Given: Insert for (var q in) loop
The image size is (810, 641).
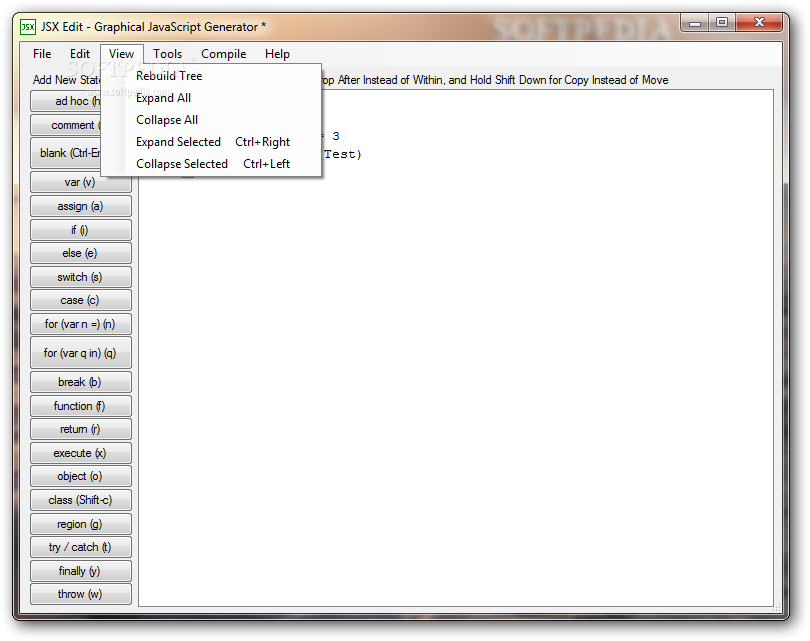Looking at the screenshot, I should tap(81, 353).
